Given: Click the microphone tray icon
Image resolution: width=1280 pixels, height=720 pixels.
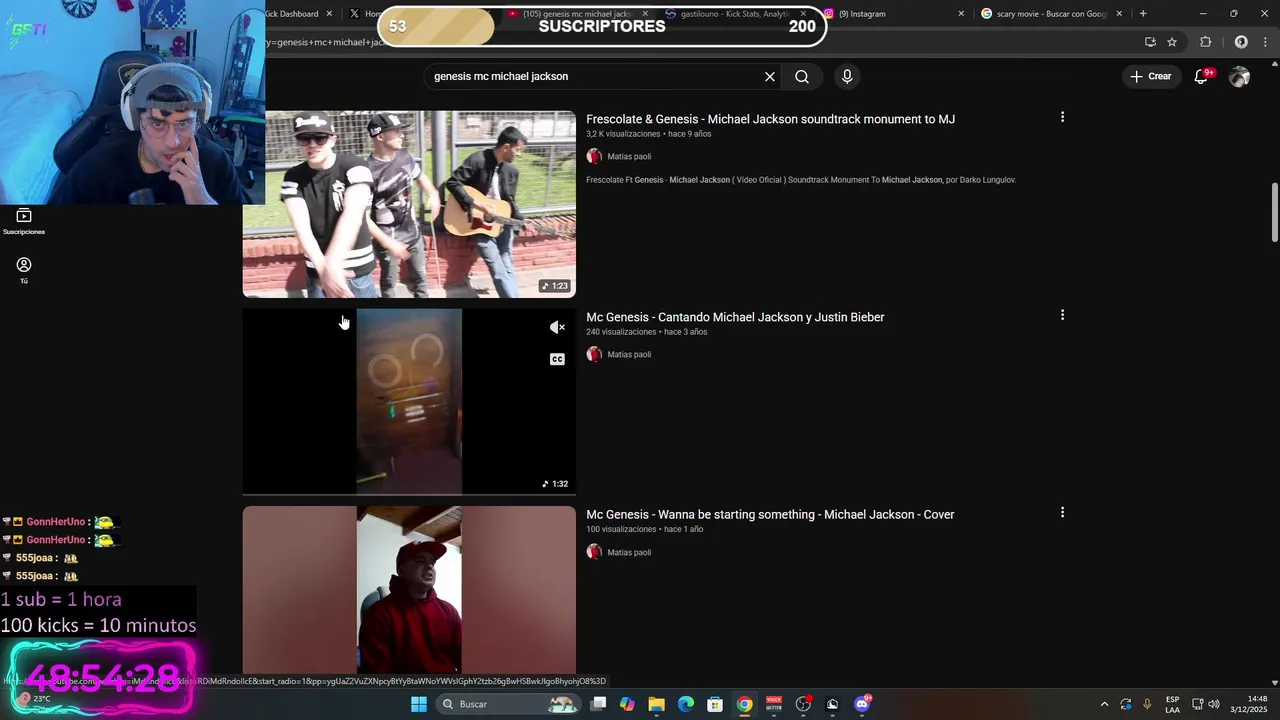Looking at the screenshot, I should [1147, 704].
